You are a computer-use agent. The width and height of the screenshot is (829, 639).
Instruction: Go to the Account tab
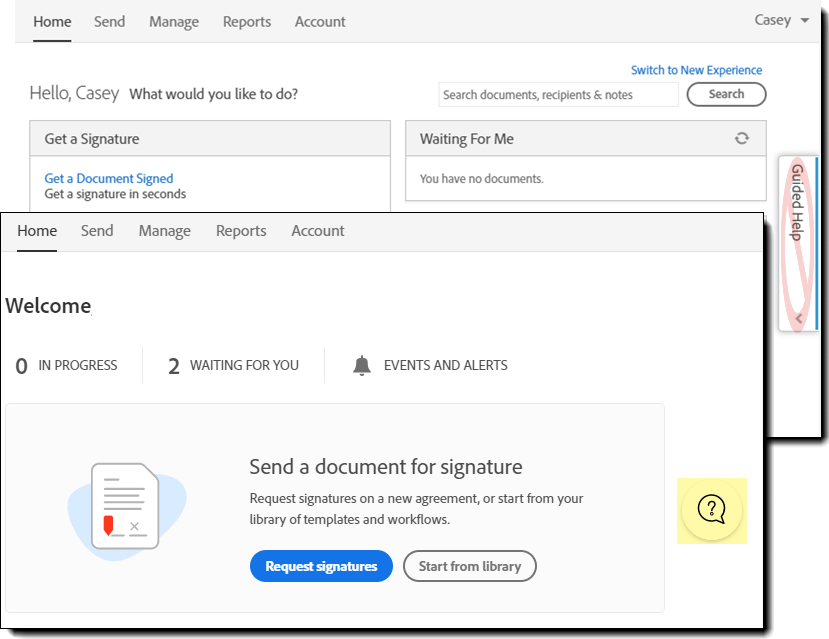click(317, 230)
